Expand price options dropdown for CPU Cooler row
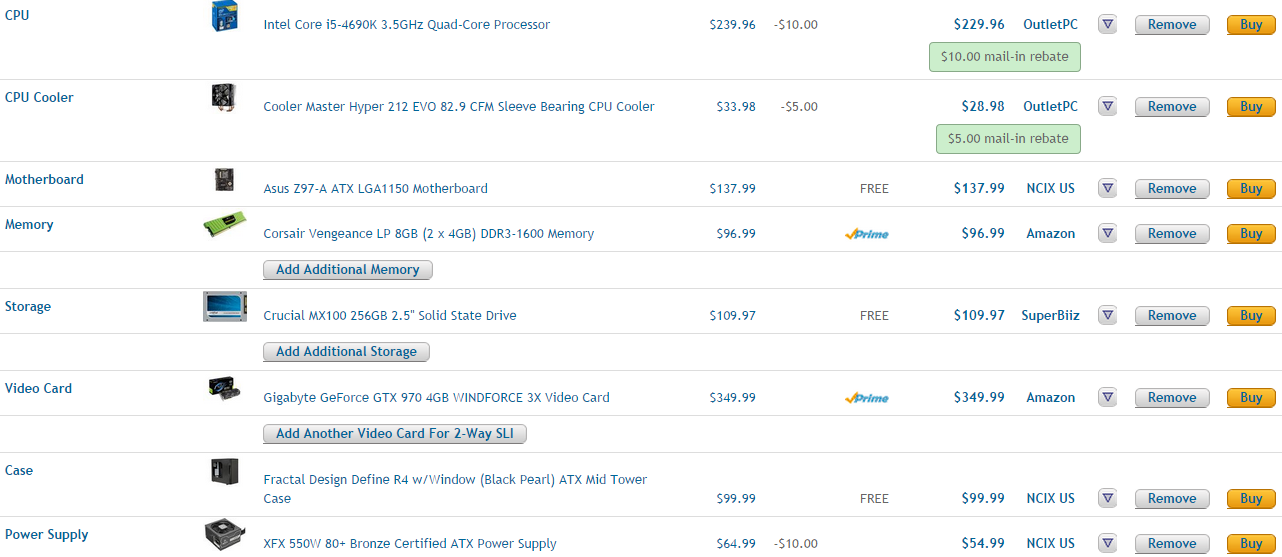Image resolution: width=1282 pixels, height=557 pixels. (x=1107, y=106)
